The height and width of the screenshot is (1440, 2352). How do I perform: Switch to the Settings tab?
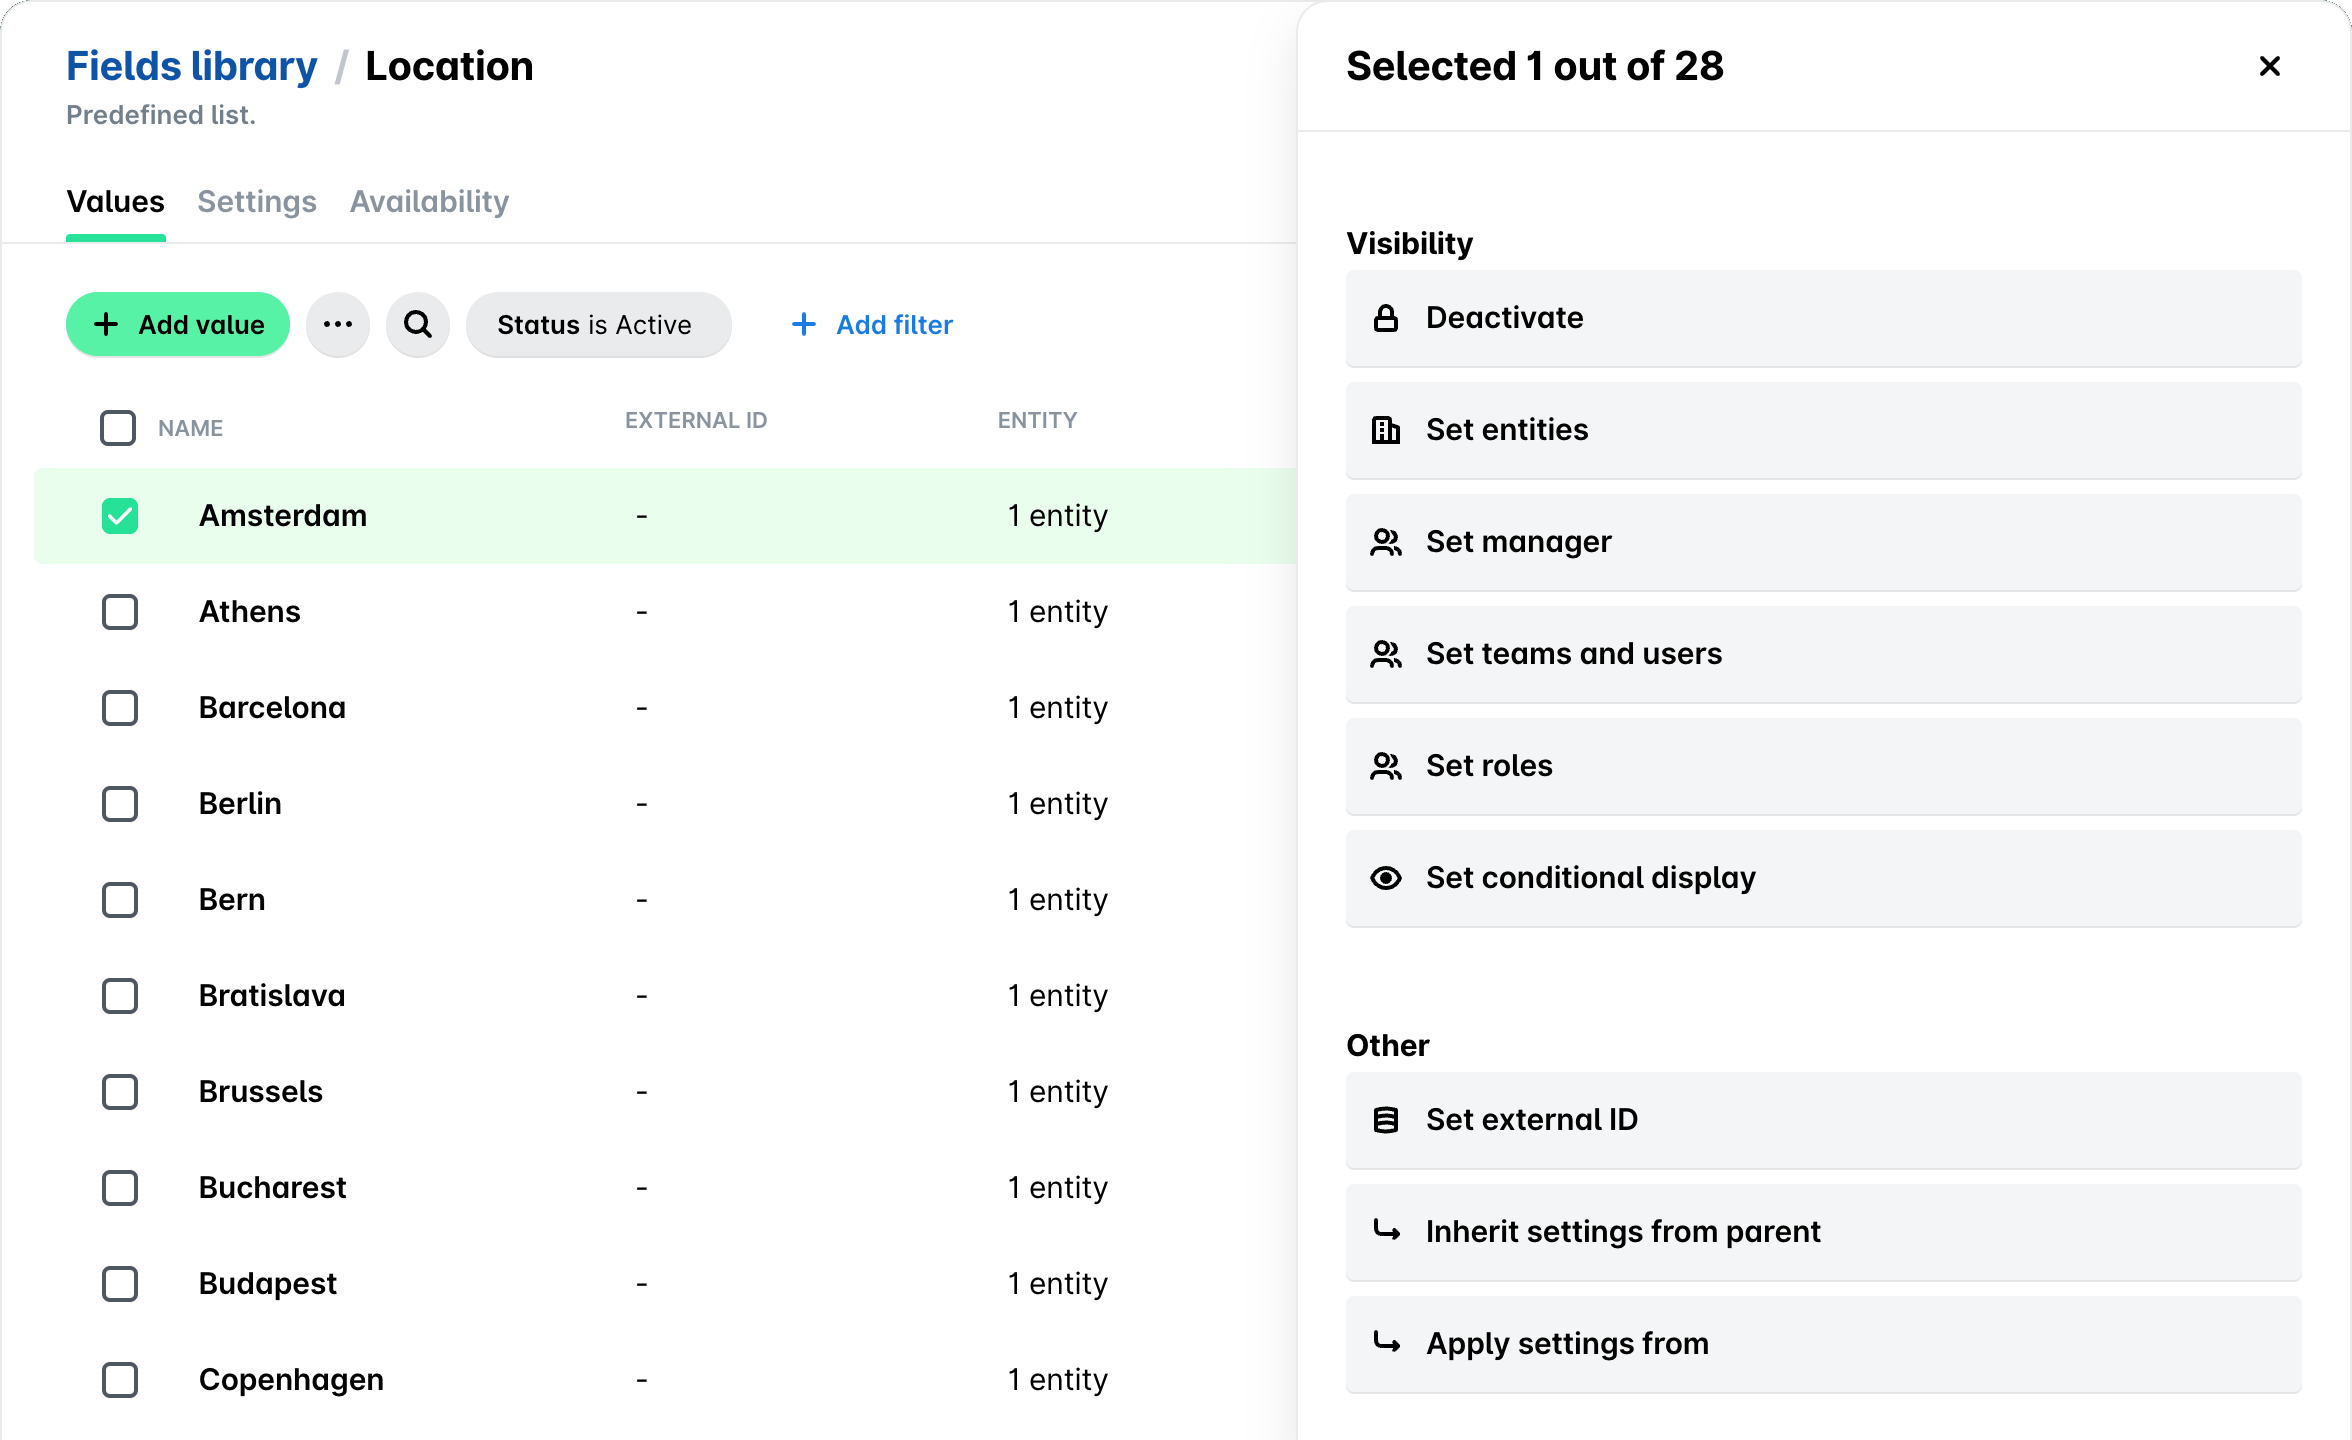(x=257, y=202)
